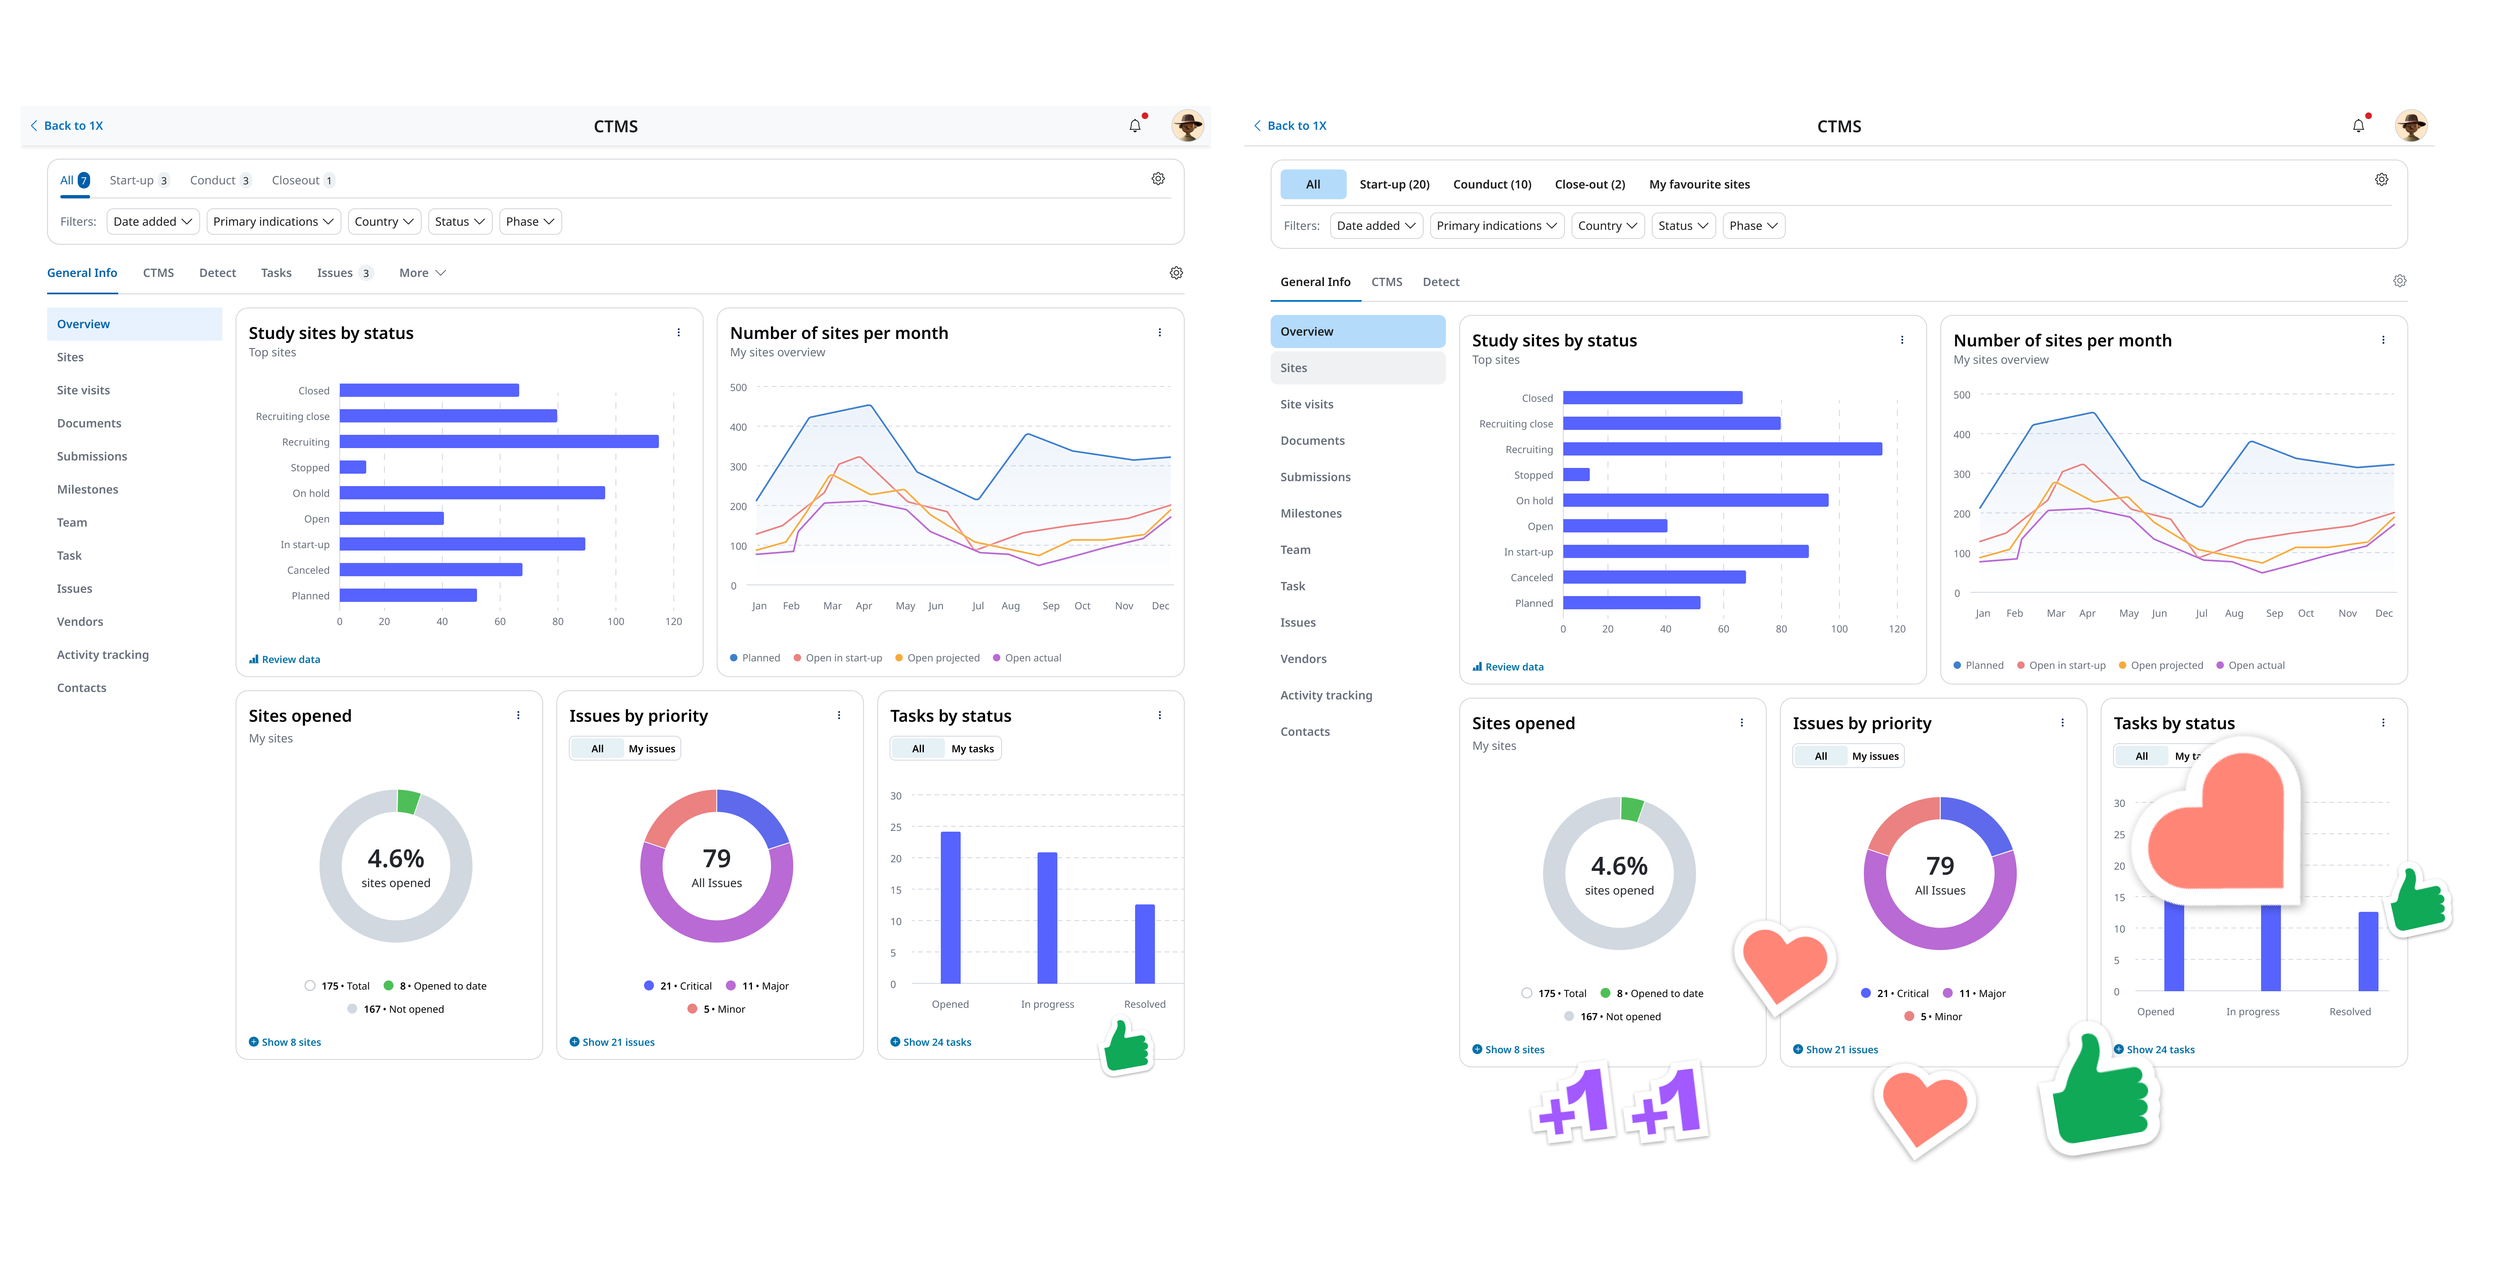Viewport: 2500px width, 1288px height.
Task: Click Open projected legend dot in left chart
Action: pos(899,658)
